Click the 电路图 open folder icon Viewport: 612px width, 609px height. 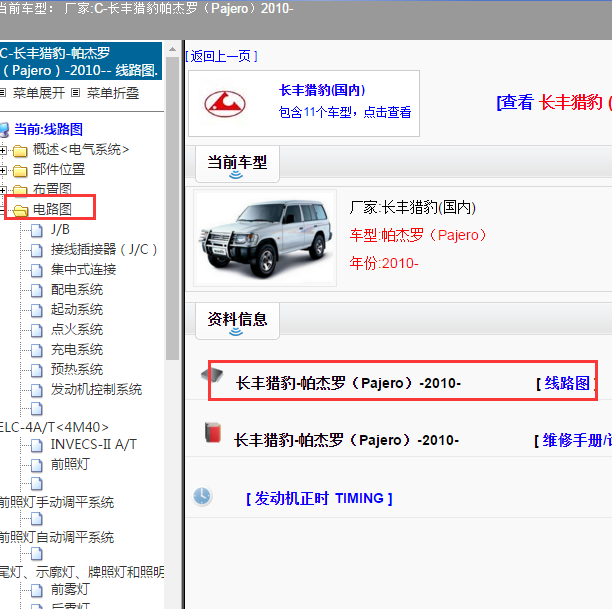tap(20, 210)
